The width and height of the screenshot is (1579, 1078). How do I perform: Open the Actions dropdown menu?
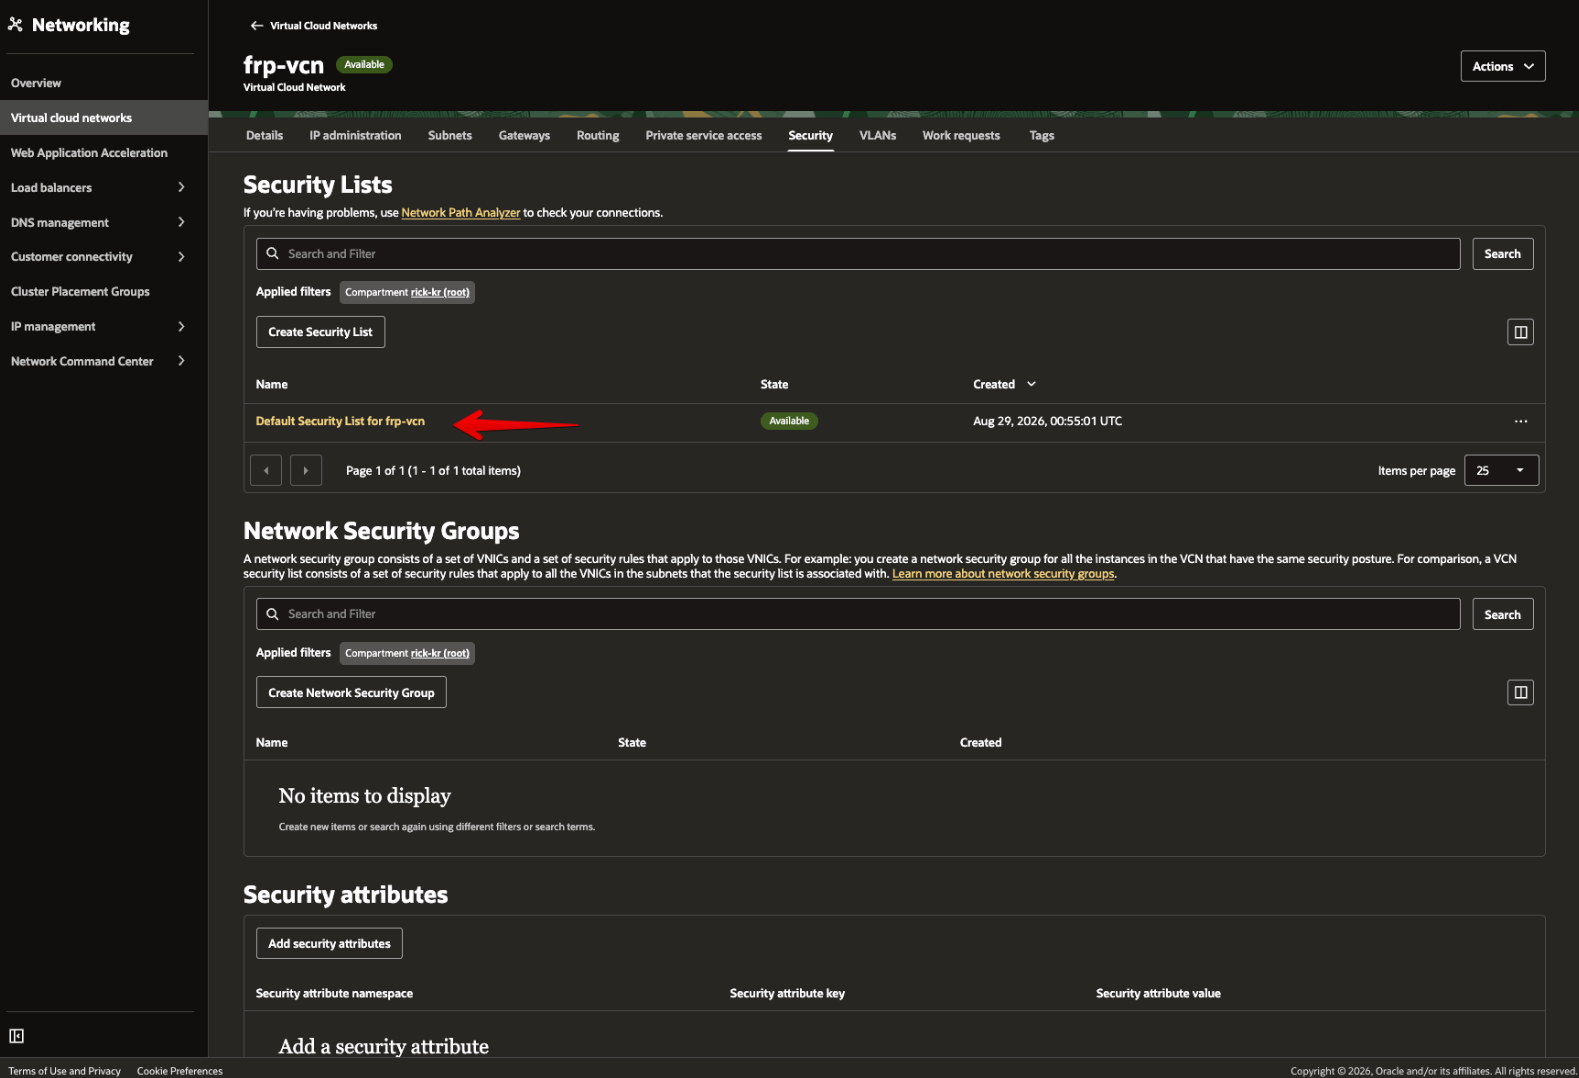pos(1502,66)
